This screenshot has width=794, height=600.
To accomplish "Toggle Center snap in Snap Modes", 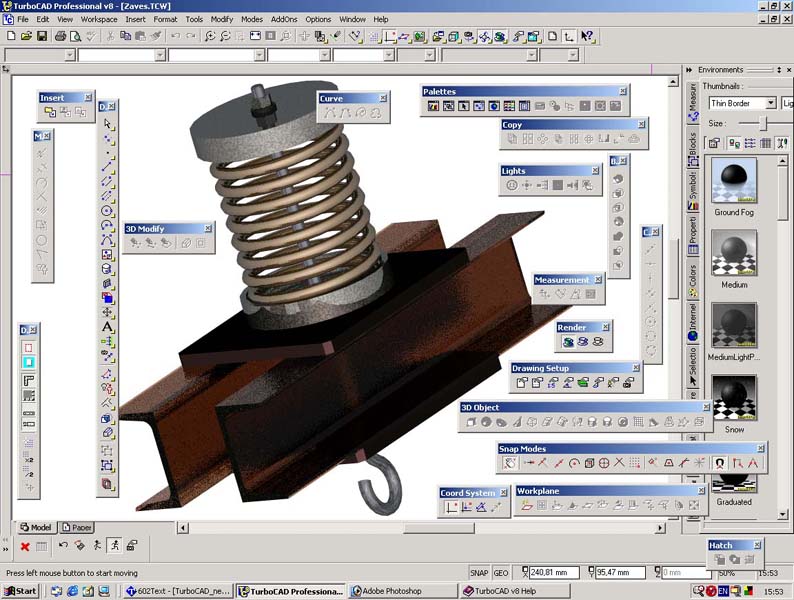I will pos(574,463).
